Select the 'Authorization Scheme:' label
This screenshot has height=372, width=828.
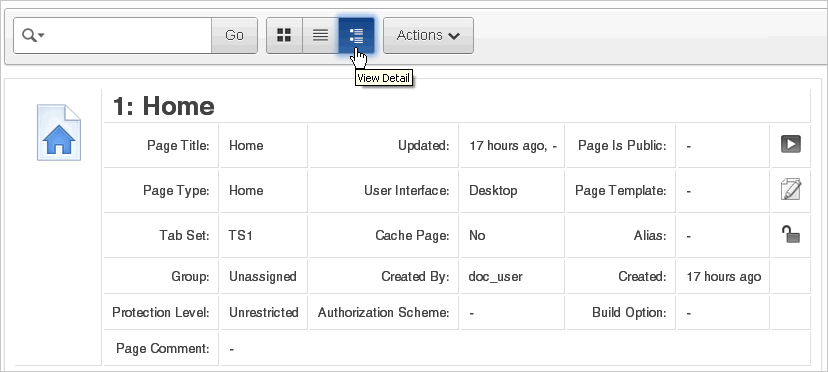click(383, 312)
